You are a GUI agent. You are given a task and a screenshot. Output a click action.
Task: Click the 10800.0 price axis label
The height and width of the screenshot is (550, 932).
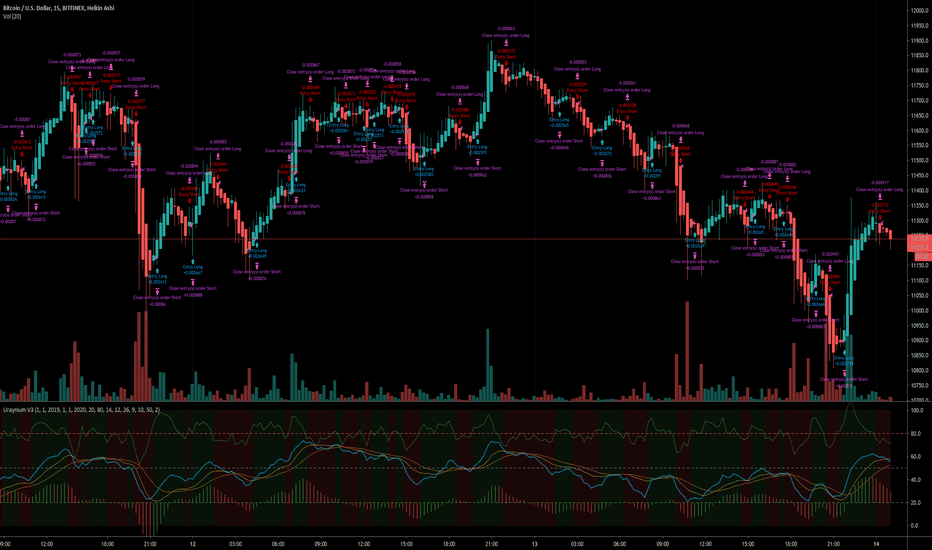pos(920,370)
